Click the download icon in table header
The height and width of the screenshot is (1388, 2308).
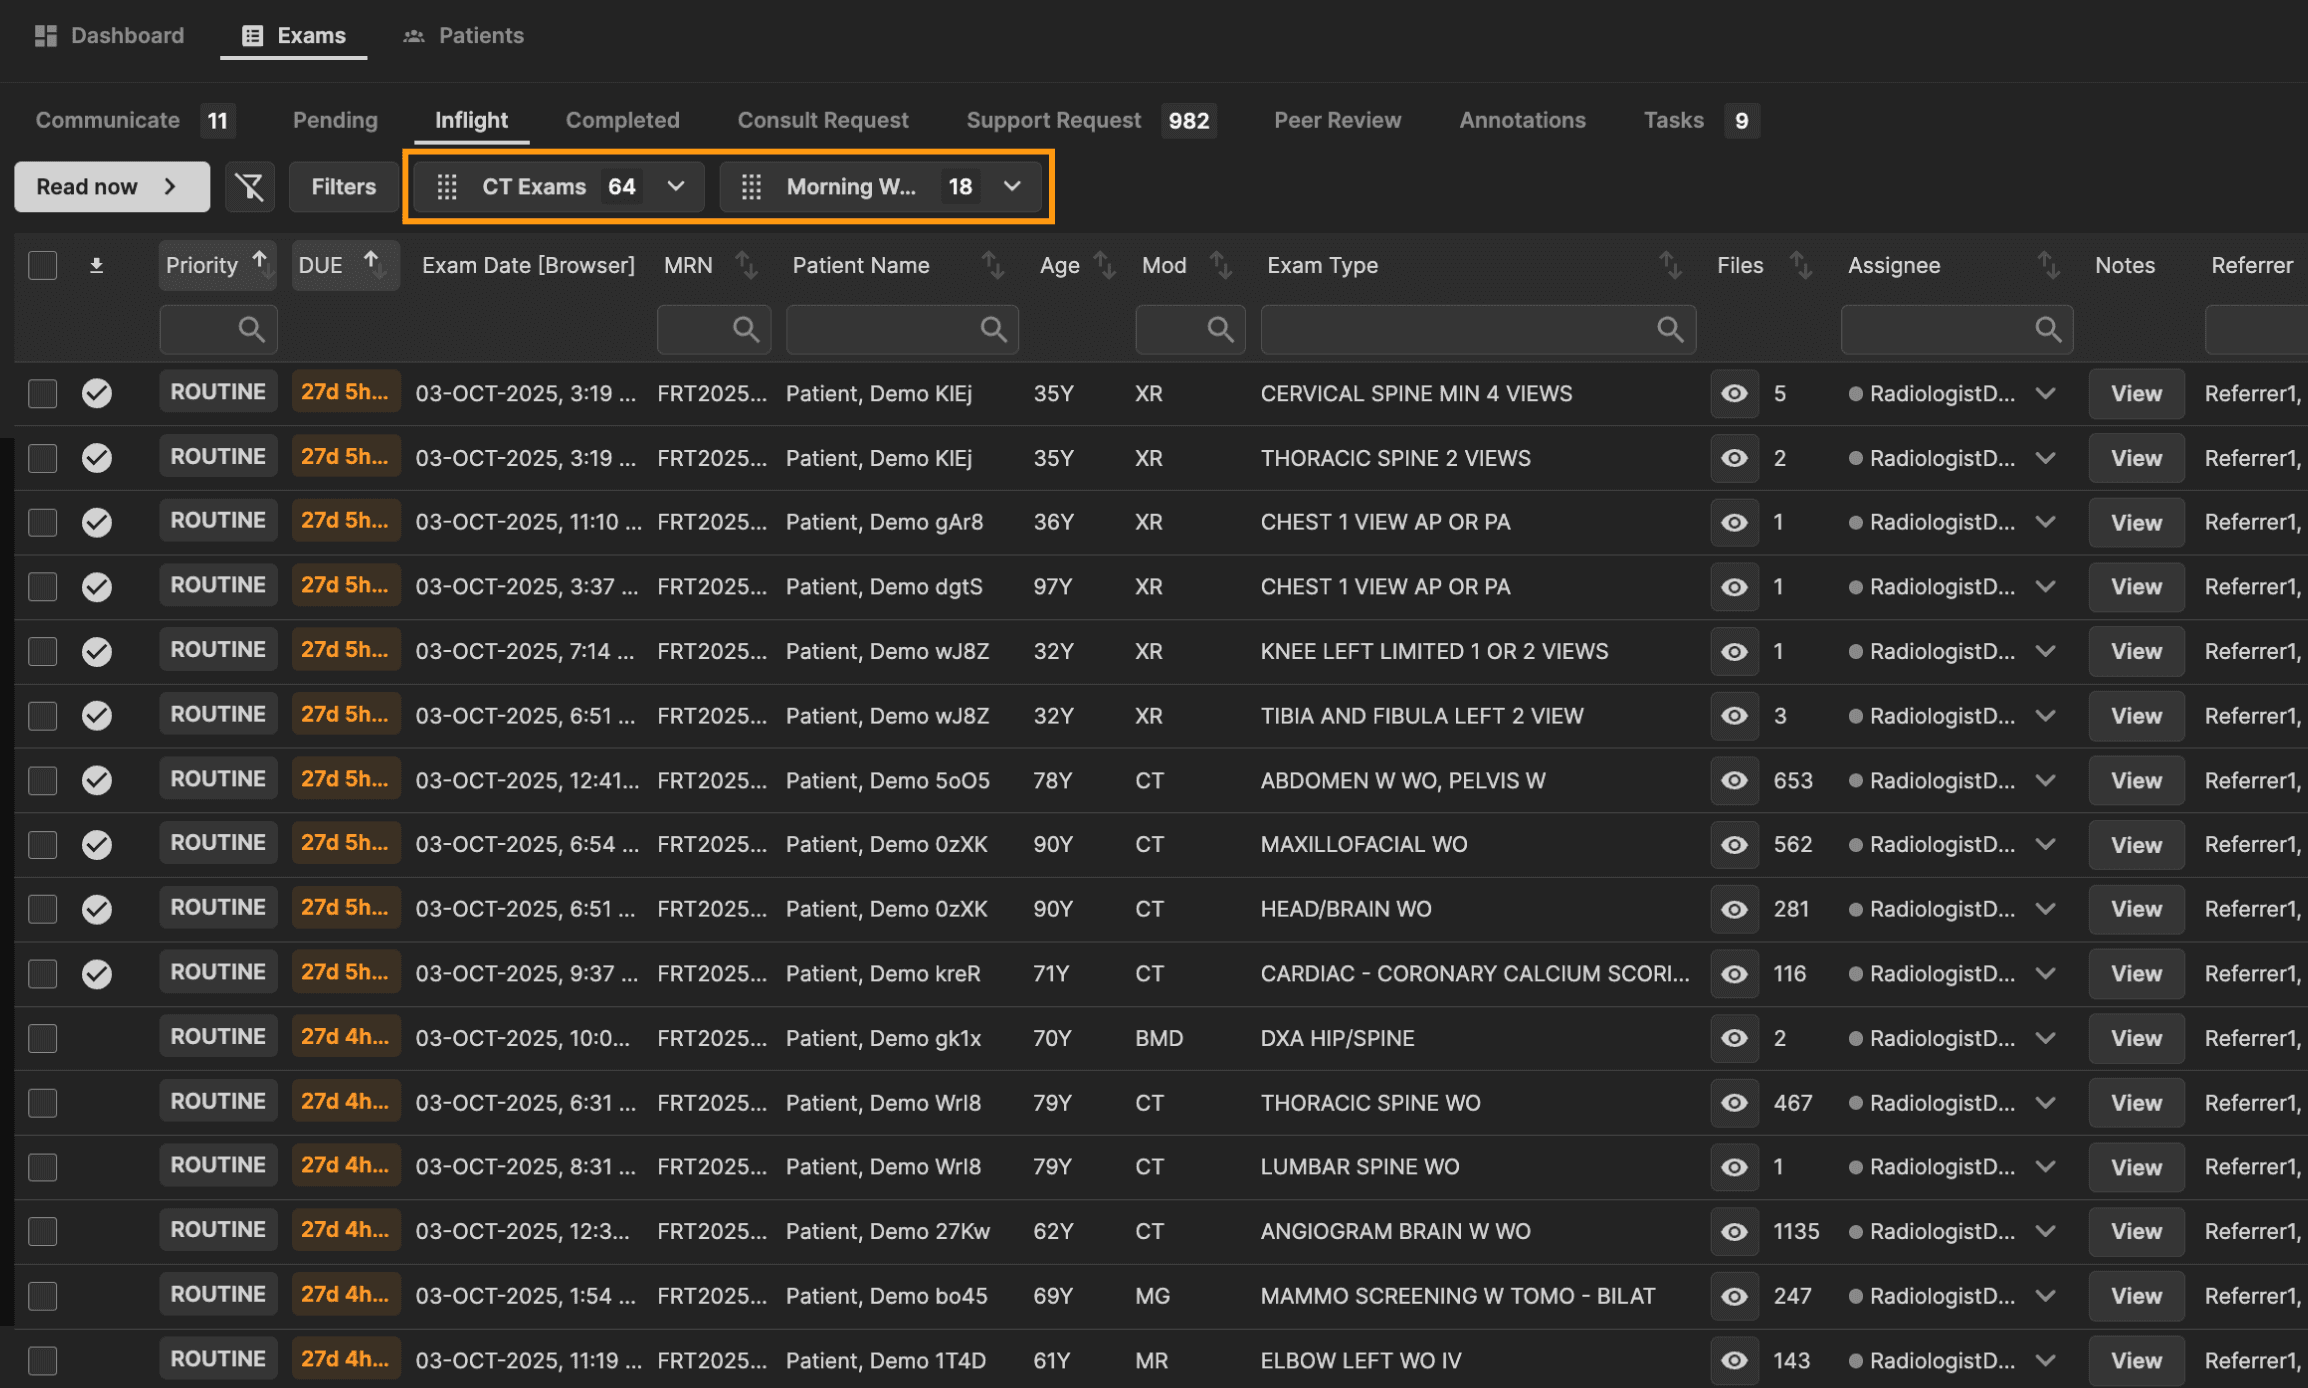click(x=96, y=265)
